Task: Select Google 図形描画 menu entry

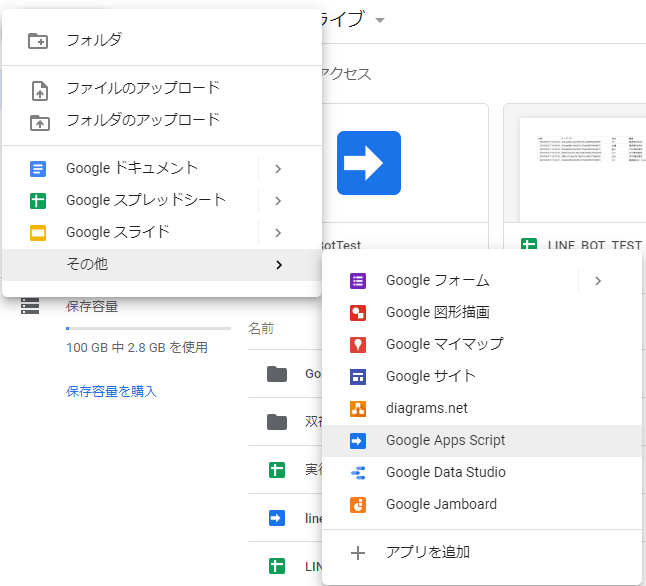Action: [x=482, y=313]
